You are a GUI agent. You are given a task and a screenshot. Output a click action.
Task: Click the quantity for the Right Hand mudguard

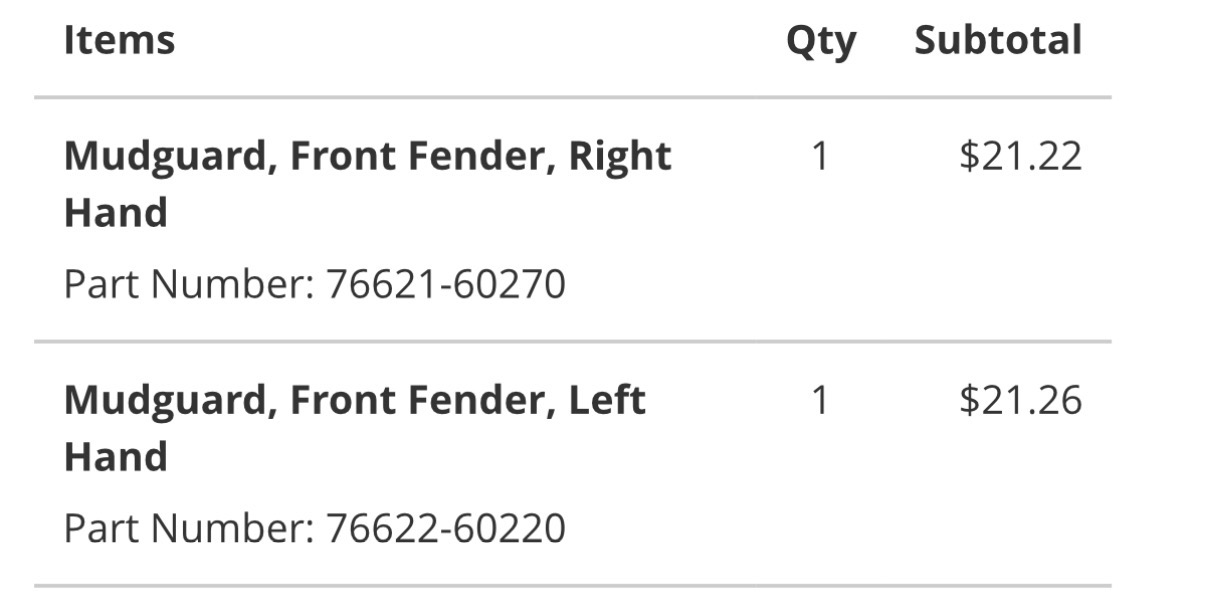tap(820, 157)
